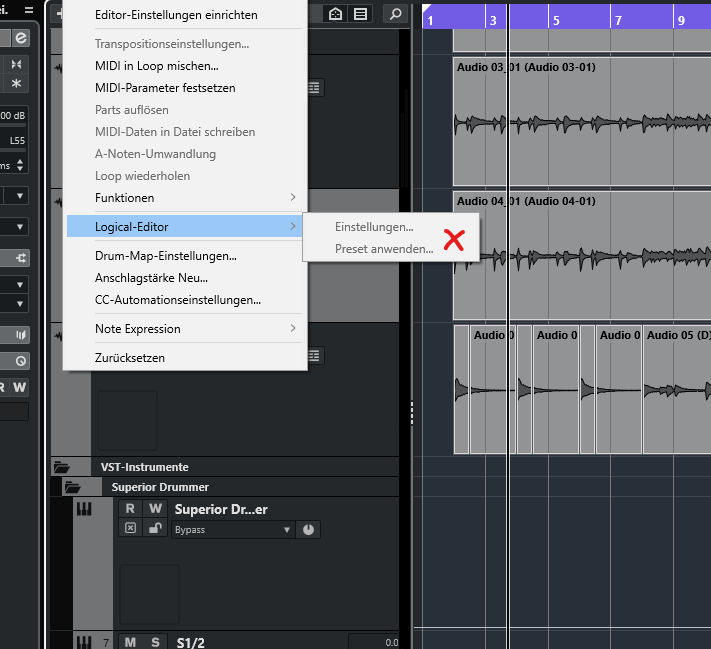The height and width of the screenshot is (649, 711).
Task: Click the Superior Drummer folder icon
Action: click(x=72, y=487)
